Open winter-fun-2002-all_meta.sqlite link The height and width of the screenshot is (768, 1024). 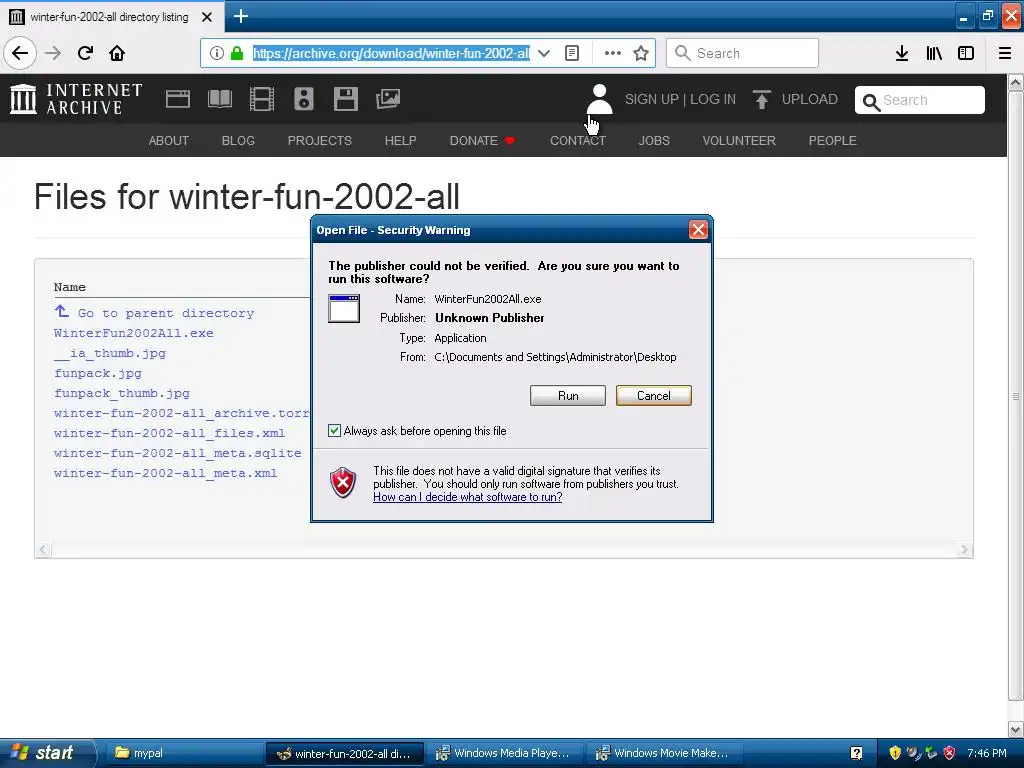click(178, 453)
